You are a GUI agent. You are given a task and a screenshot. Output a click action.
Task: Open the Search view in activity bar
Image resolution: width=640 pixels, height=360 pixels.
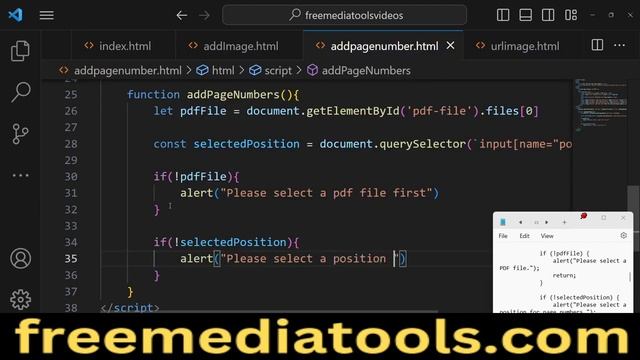(20, 92)
